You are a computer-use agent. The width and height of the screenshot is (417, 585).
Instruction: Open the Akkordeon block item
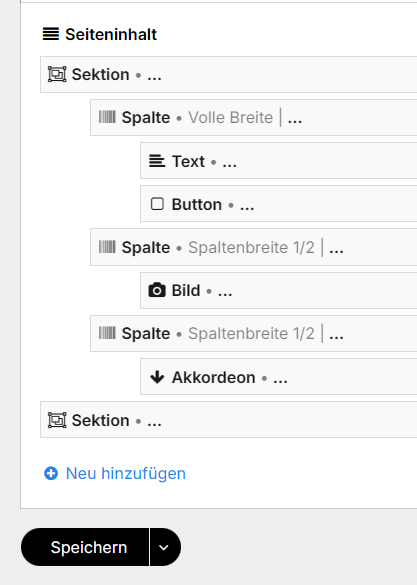coord(279,377)
